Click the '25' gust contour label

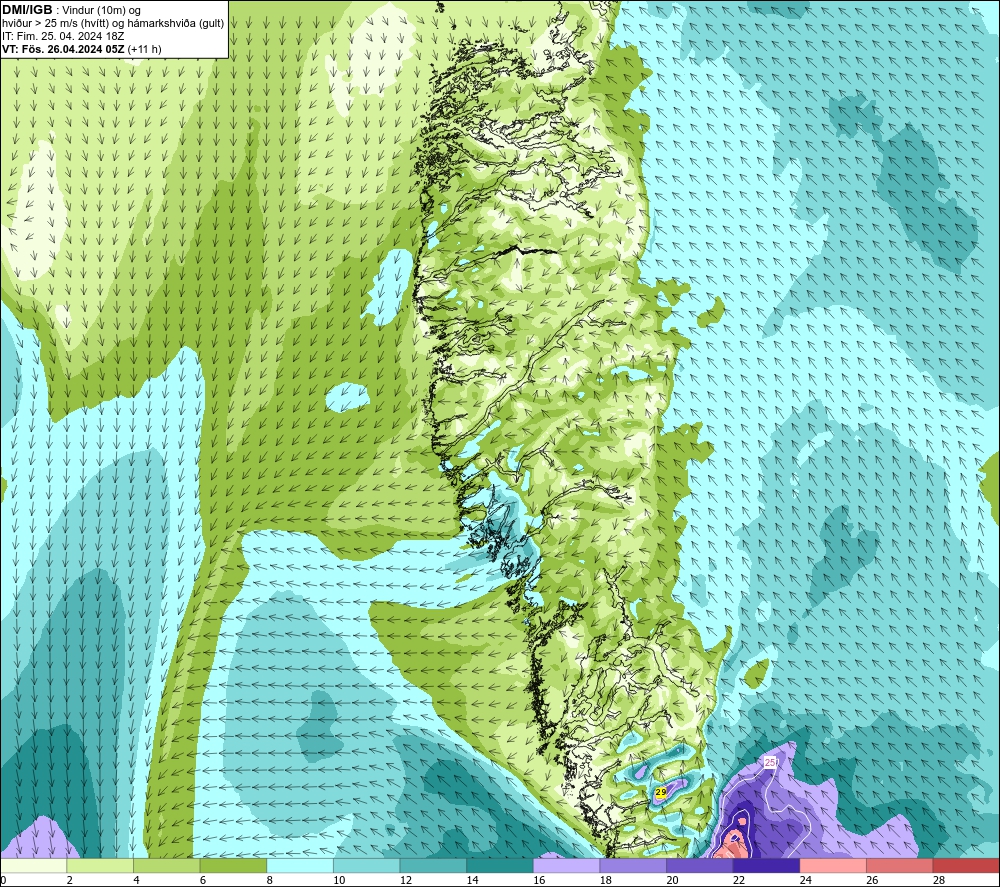tap(770, 763)
